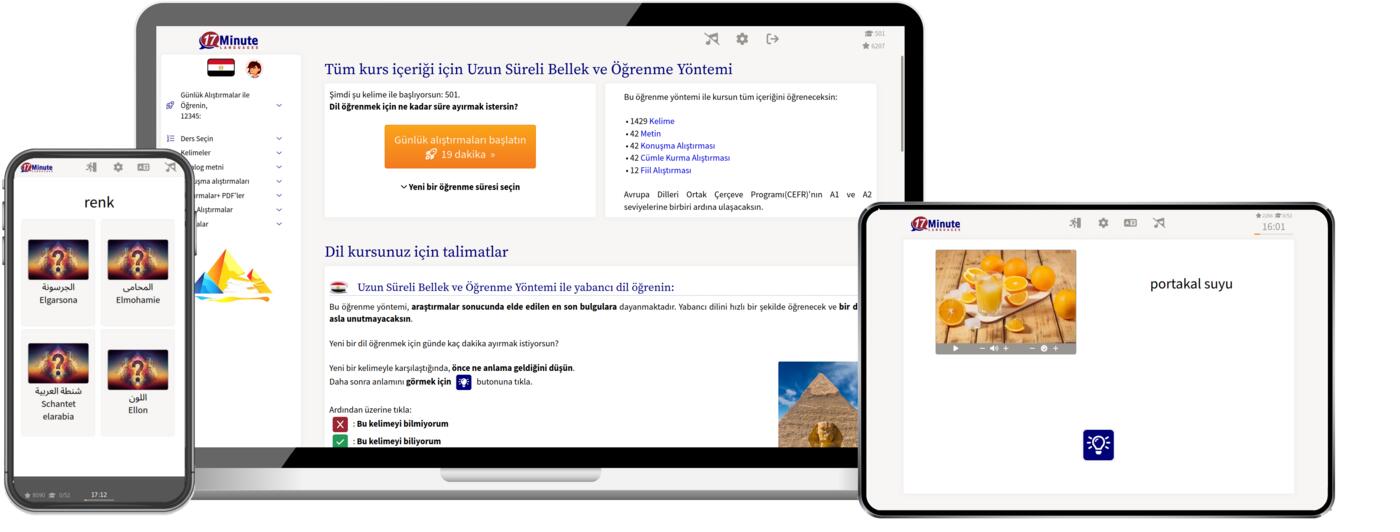Click the word 'portakal suyu' on tablet
Screen dimensions: 1400x532
[1191, 284]
